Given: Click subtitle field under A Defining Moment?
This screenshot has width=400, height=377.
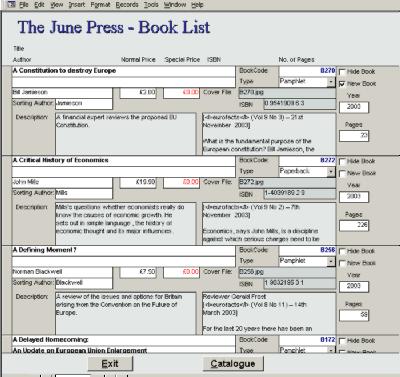Looking at the screenshot, I should [123, 261].
